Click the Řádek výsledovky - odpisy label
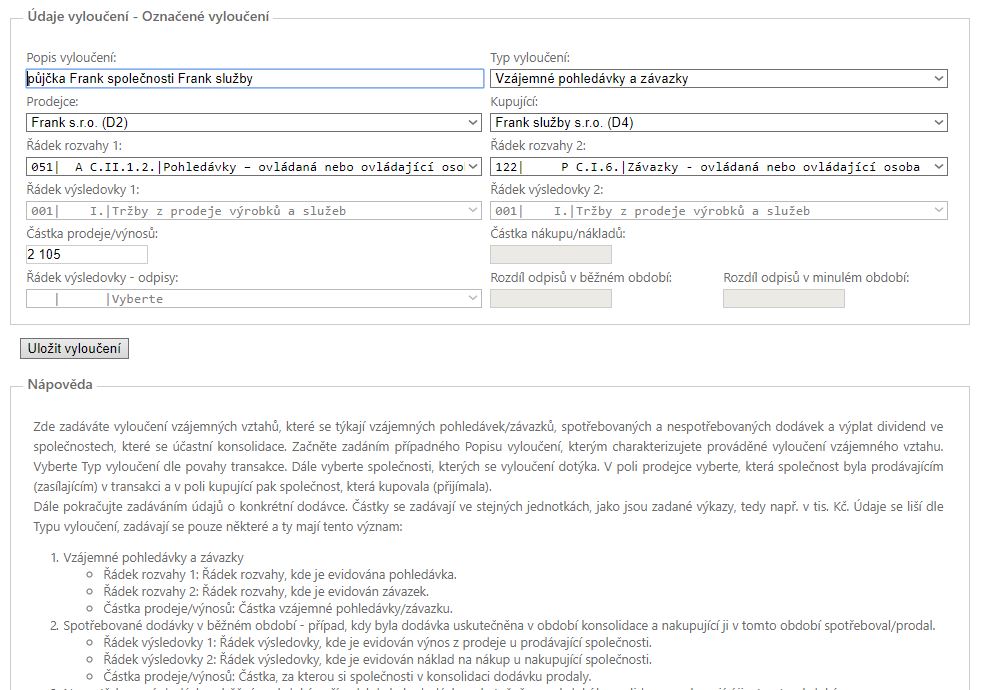The image size is (984, 690). 102,278
